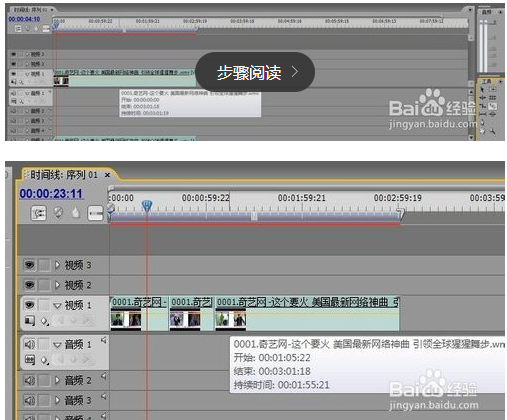Screen dimensions: 507x420
Task: Click the 00:02:59:19 ruler mark in large timeline
Action: click(x=398, y=198)
